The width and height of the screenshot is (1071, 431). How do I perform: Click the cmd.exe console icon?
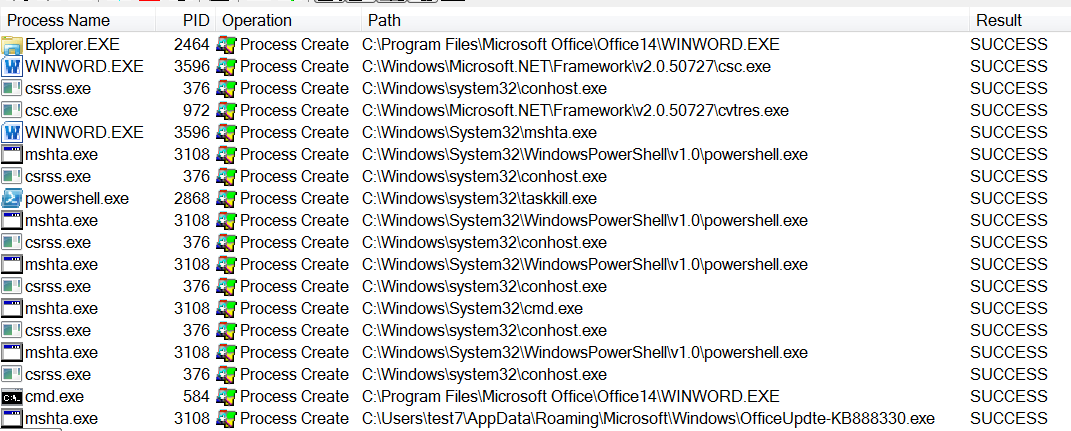click(12, 397)
